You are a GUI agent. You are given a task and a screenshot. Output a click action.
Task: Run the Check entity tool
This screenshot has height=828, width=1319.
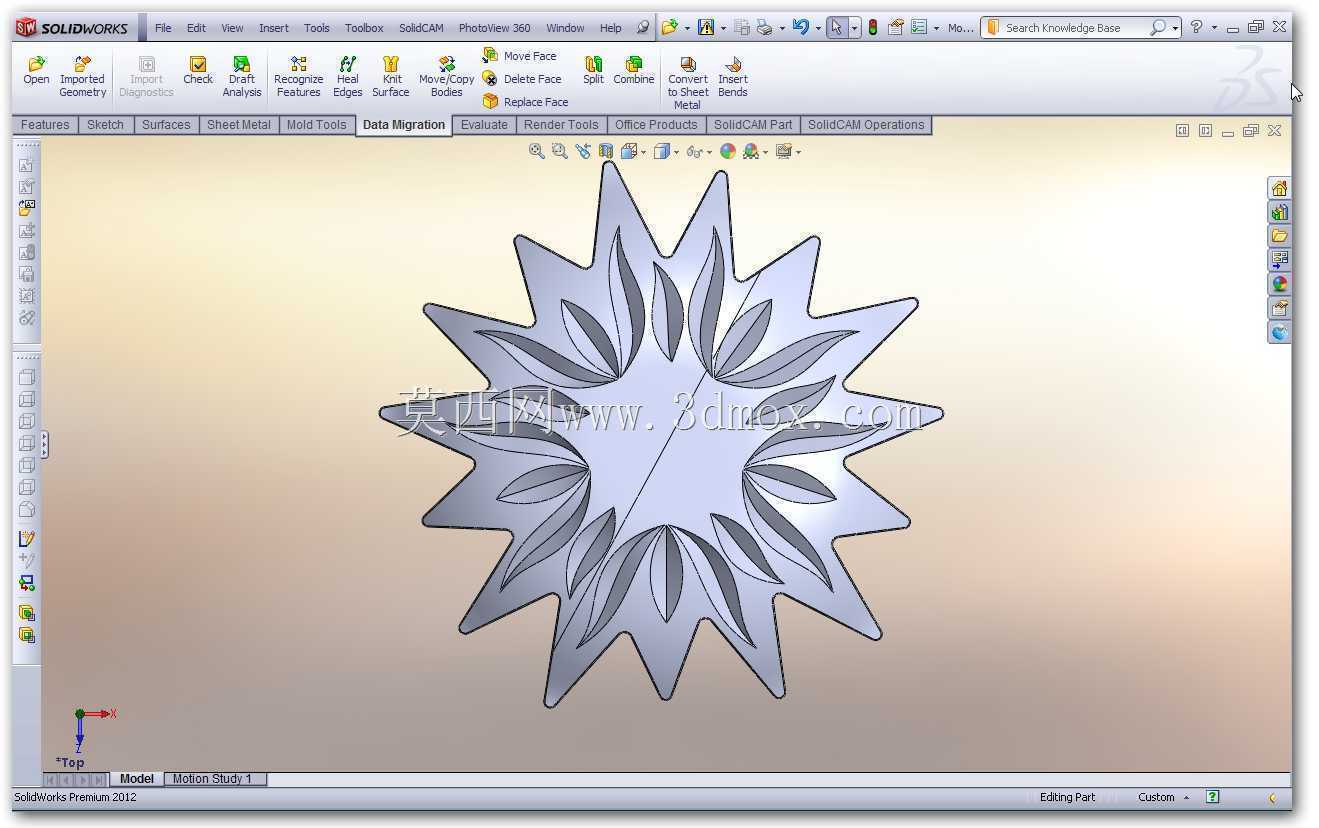pos(198,71)
